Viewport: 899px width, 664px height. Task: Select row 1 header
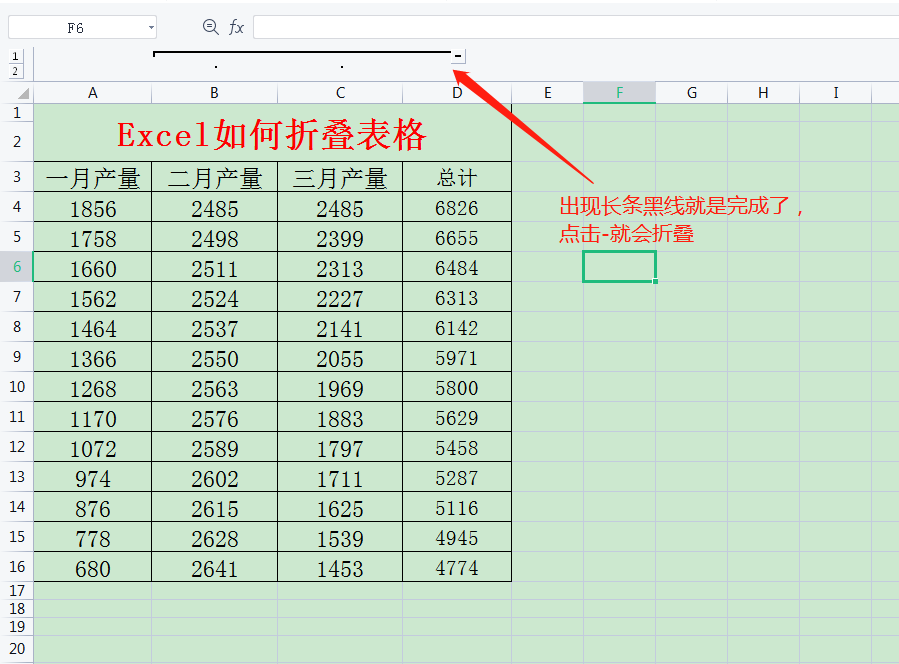click(x=17, y=112)
